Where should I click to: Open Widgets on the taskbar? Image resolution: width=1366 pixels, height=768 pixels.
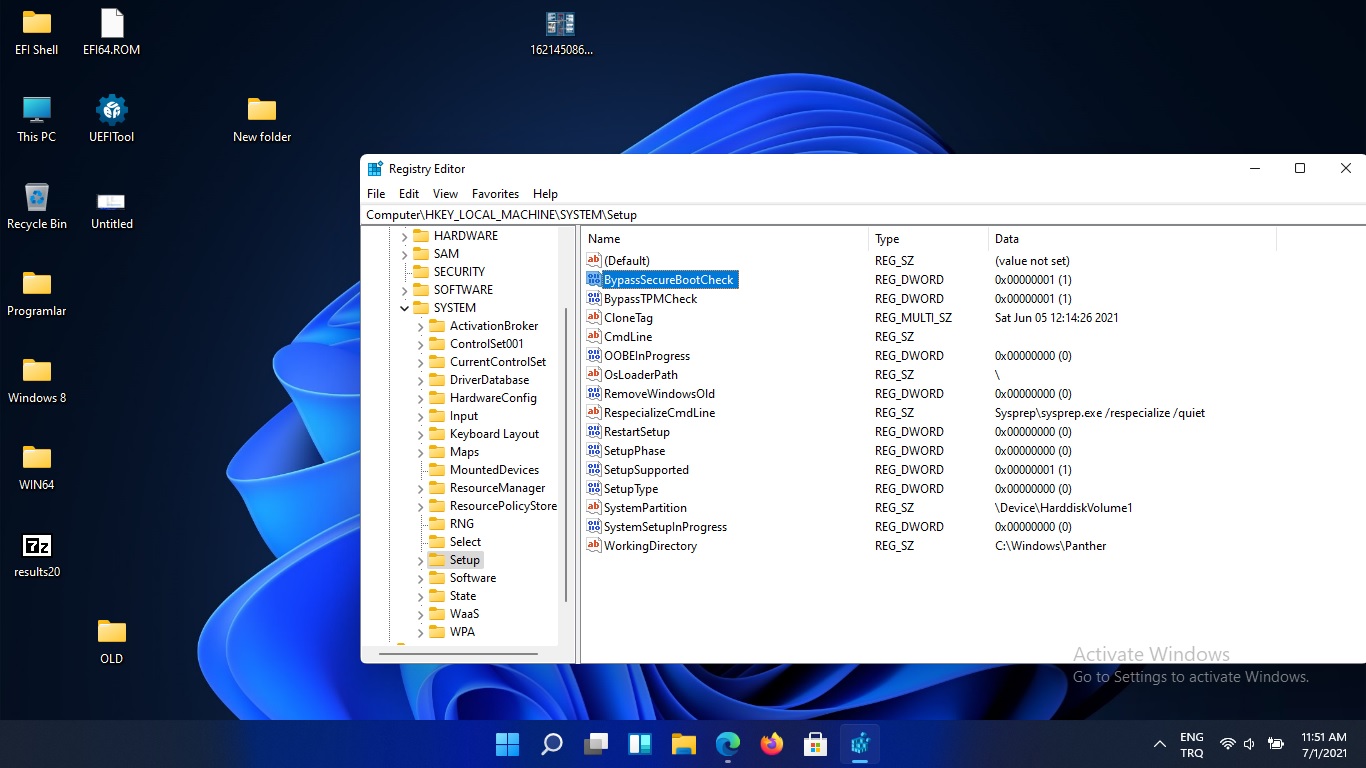[640, 744]
